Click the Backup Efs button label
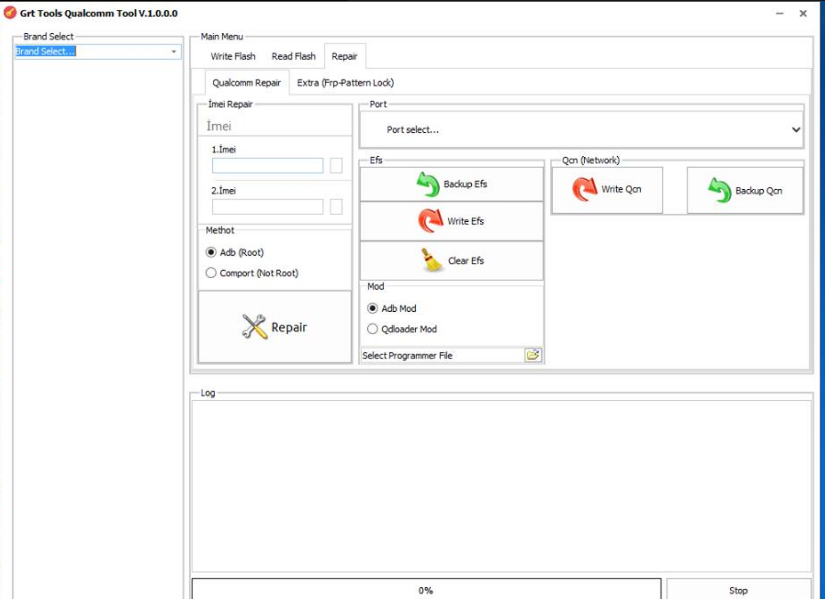Screen dimensions: 825x599 coord(465,184)
